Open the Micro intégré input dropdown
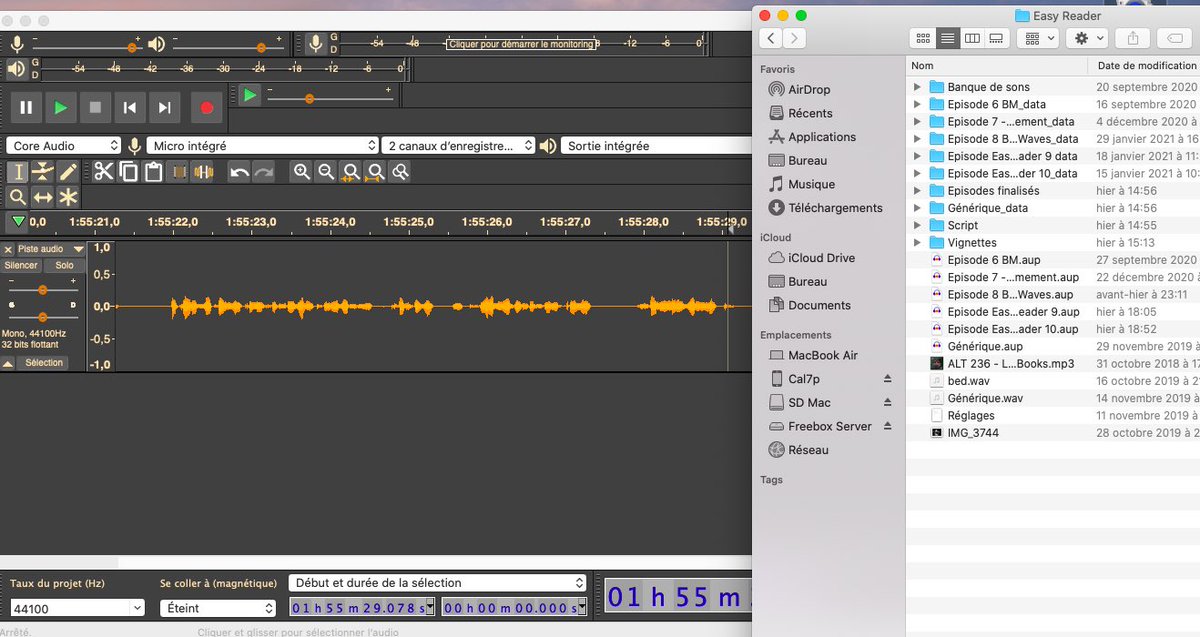This screenshot has height=637, width=1200. pos(262,145)
